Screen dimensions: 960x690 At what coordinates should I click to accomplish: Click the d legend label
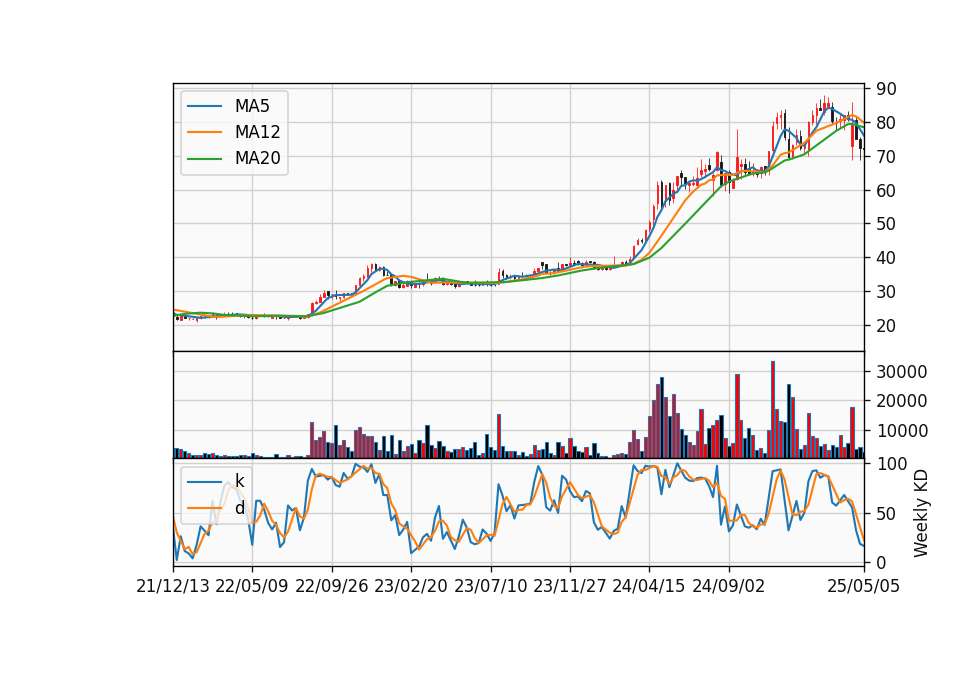click(x=239, y=508)
